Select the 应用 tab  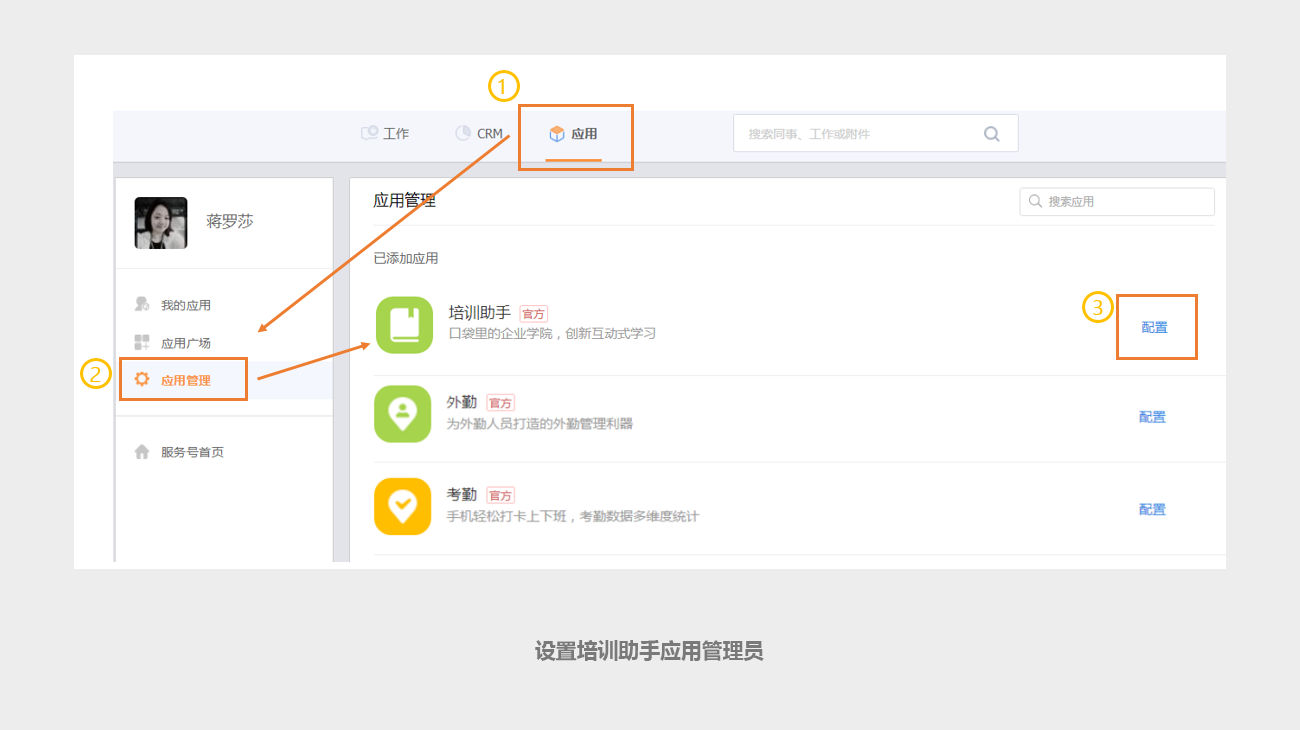(x=574, y=134)
